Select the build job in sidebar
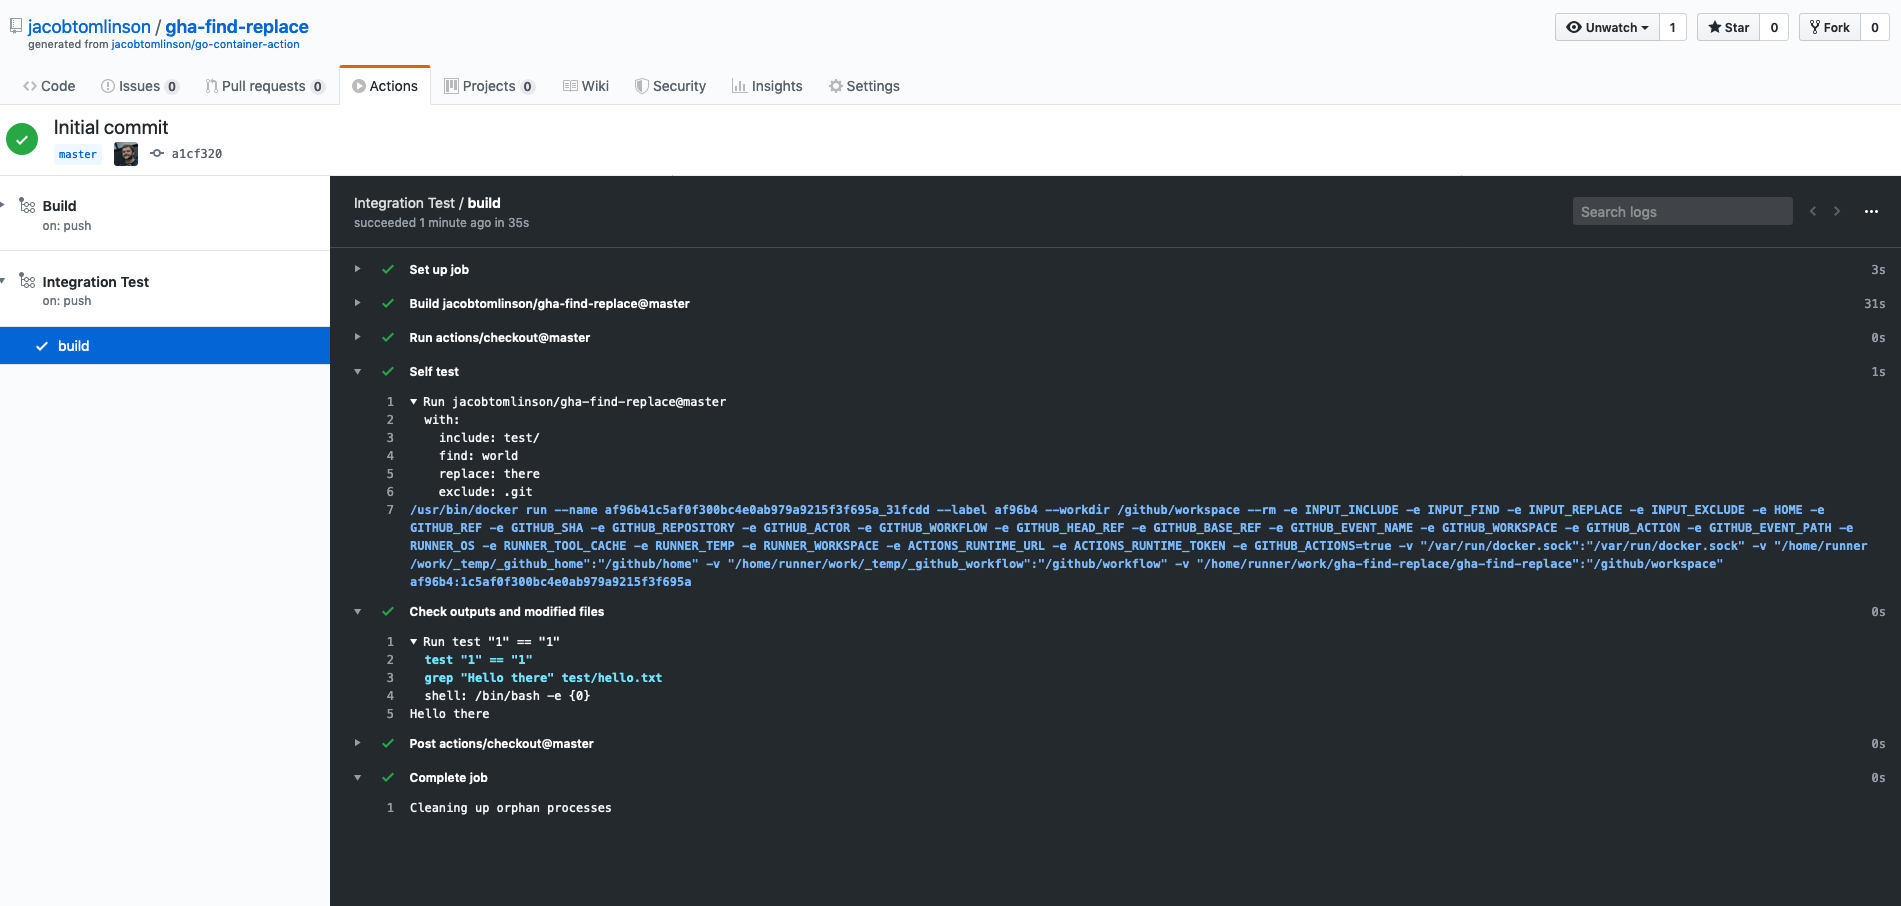Viewport: 1901px width, 906px height. tap(73, 346)
